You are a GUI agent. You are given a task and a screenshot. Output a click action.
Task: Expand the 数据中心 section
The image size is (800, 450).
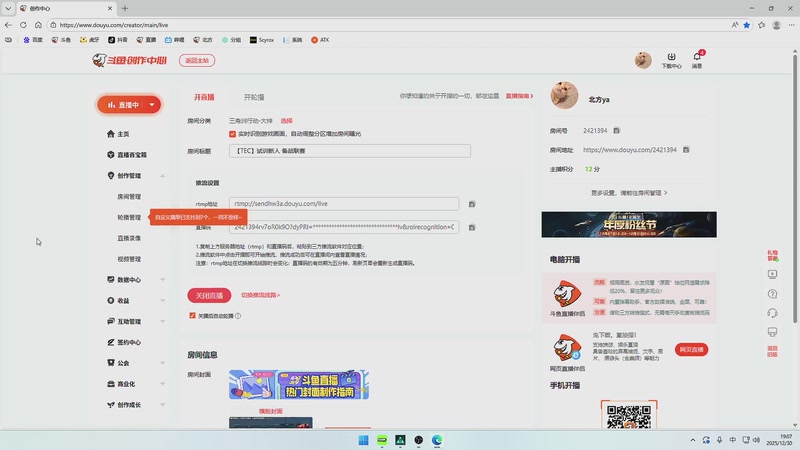point(162,280)
